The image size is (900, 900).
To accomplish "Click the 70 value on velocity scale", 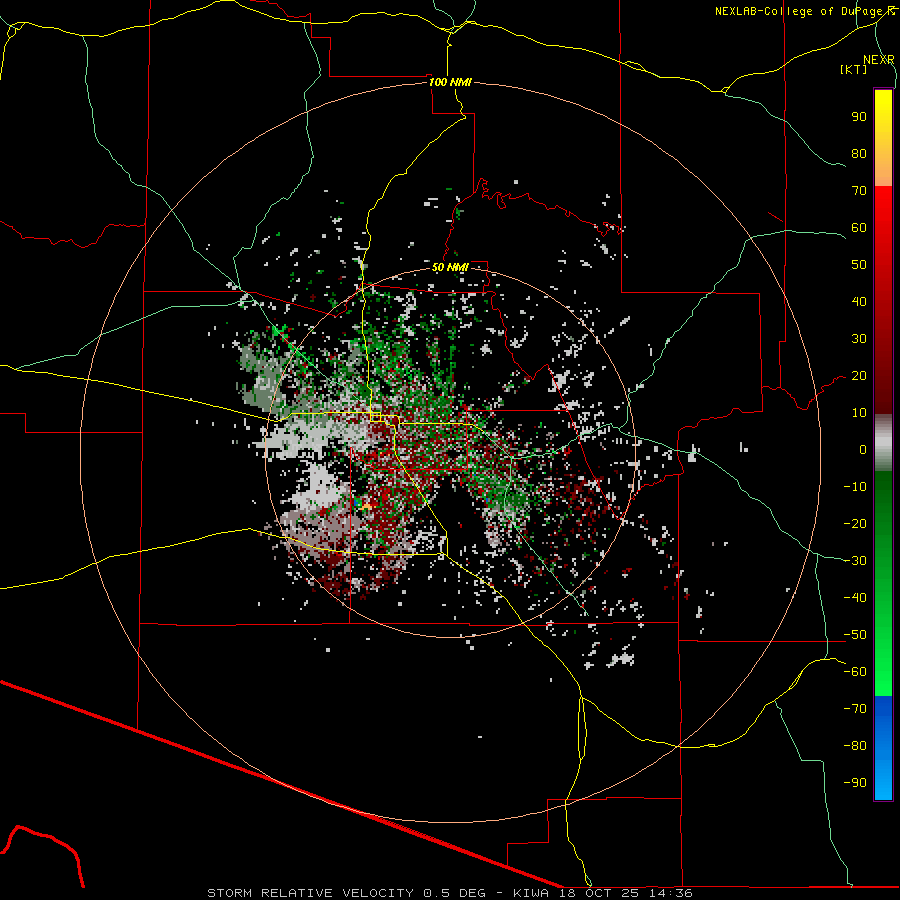I will click(859, 191).
